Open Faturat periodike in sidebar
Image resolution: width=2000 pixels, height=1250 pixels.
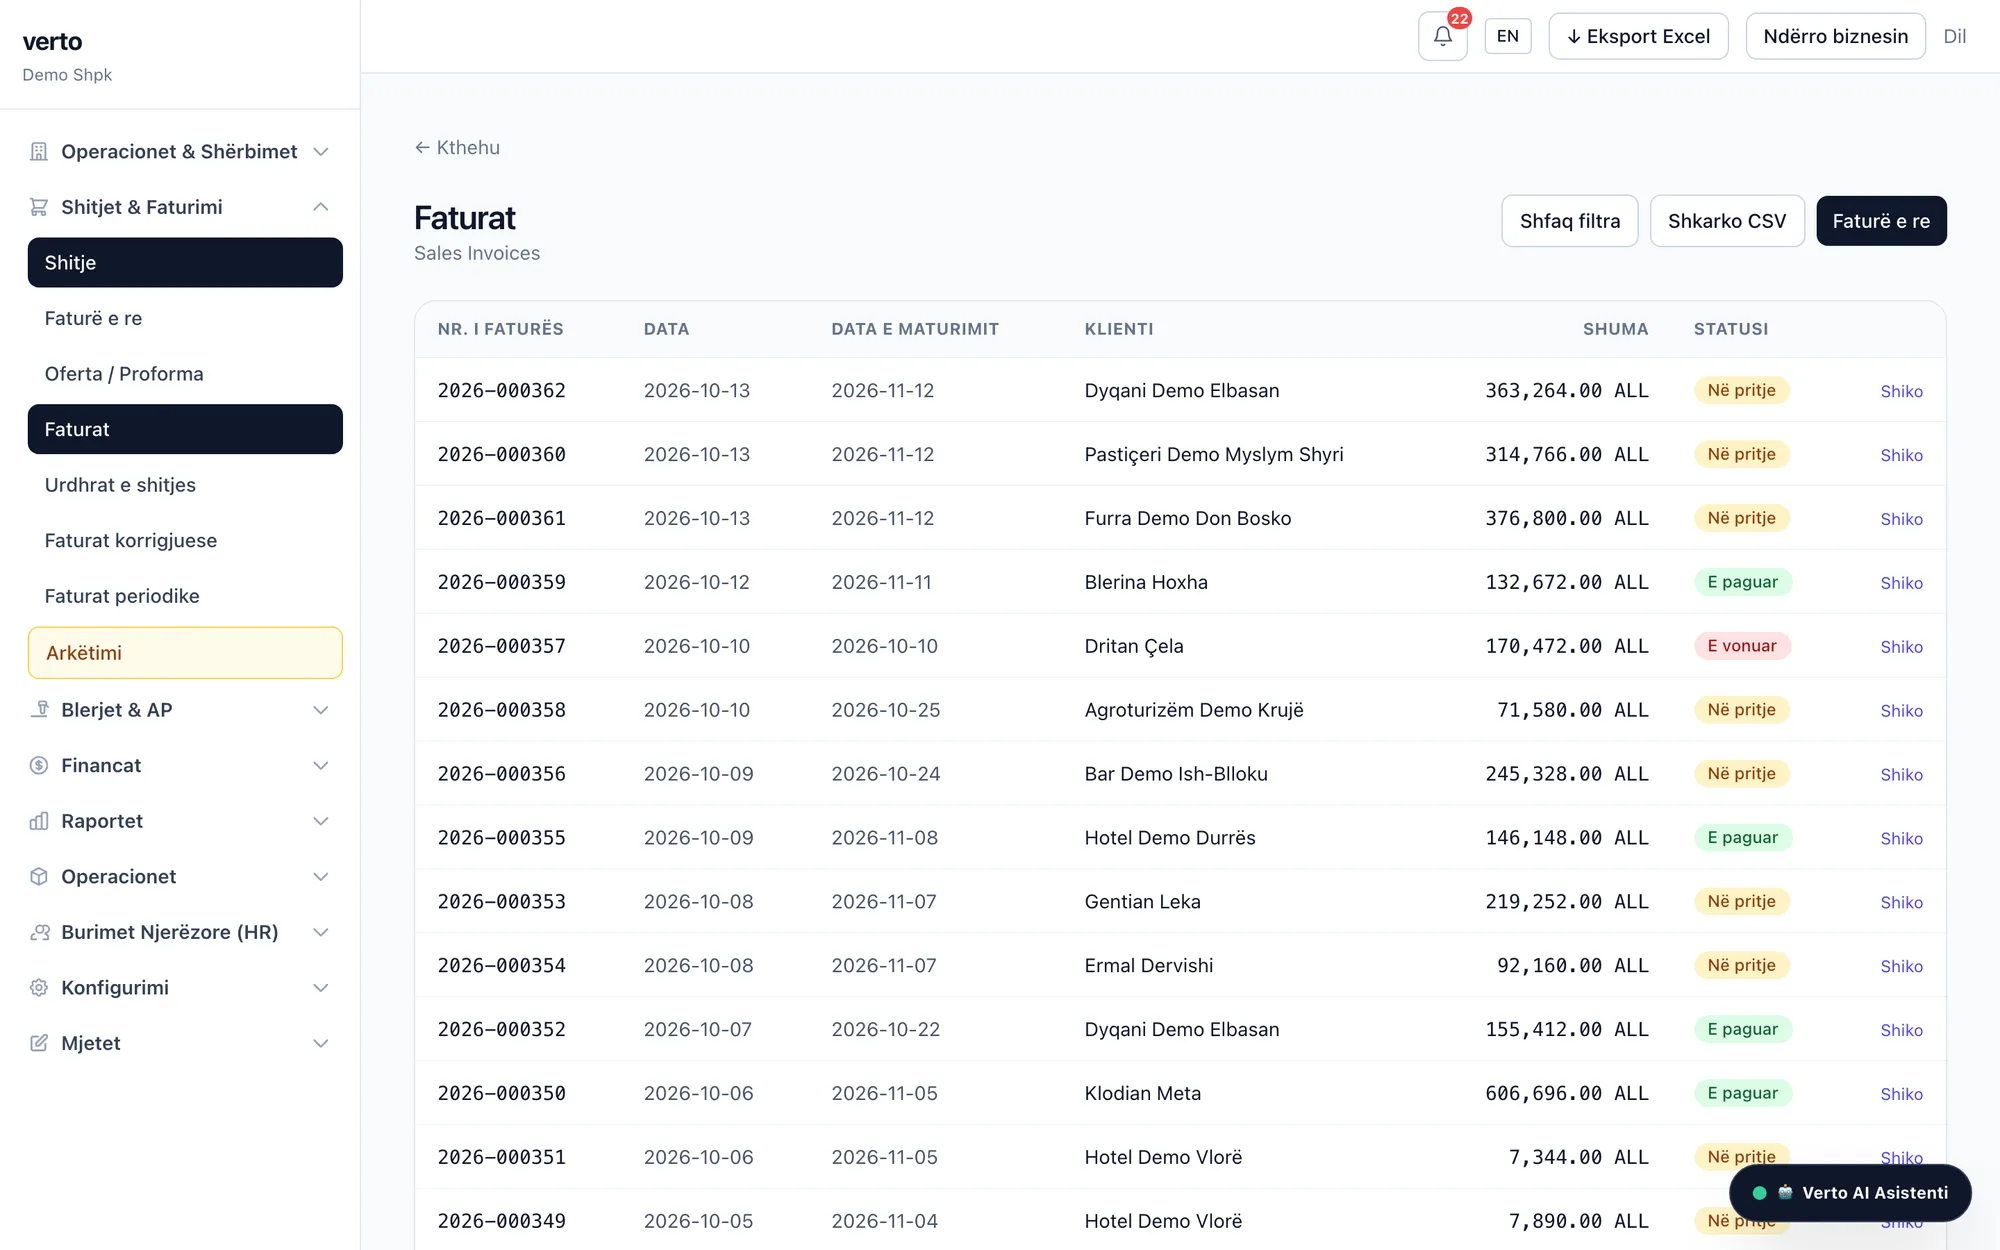tap(185, 596)
